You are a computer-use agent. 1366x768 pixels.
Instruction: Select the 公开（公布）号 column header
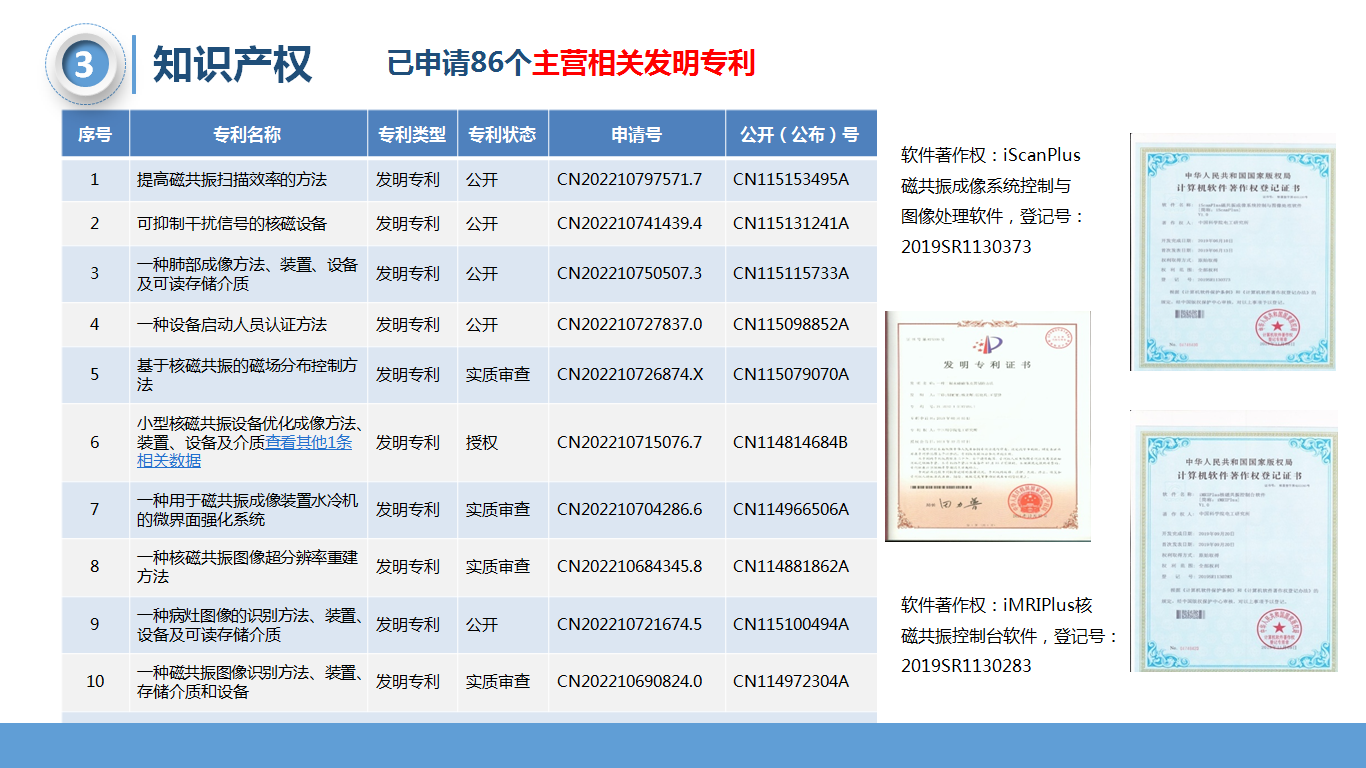(x=800, y=134)
